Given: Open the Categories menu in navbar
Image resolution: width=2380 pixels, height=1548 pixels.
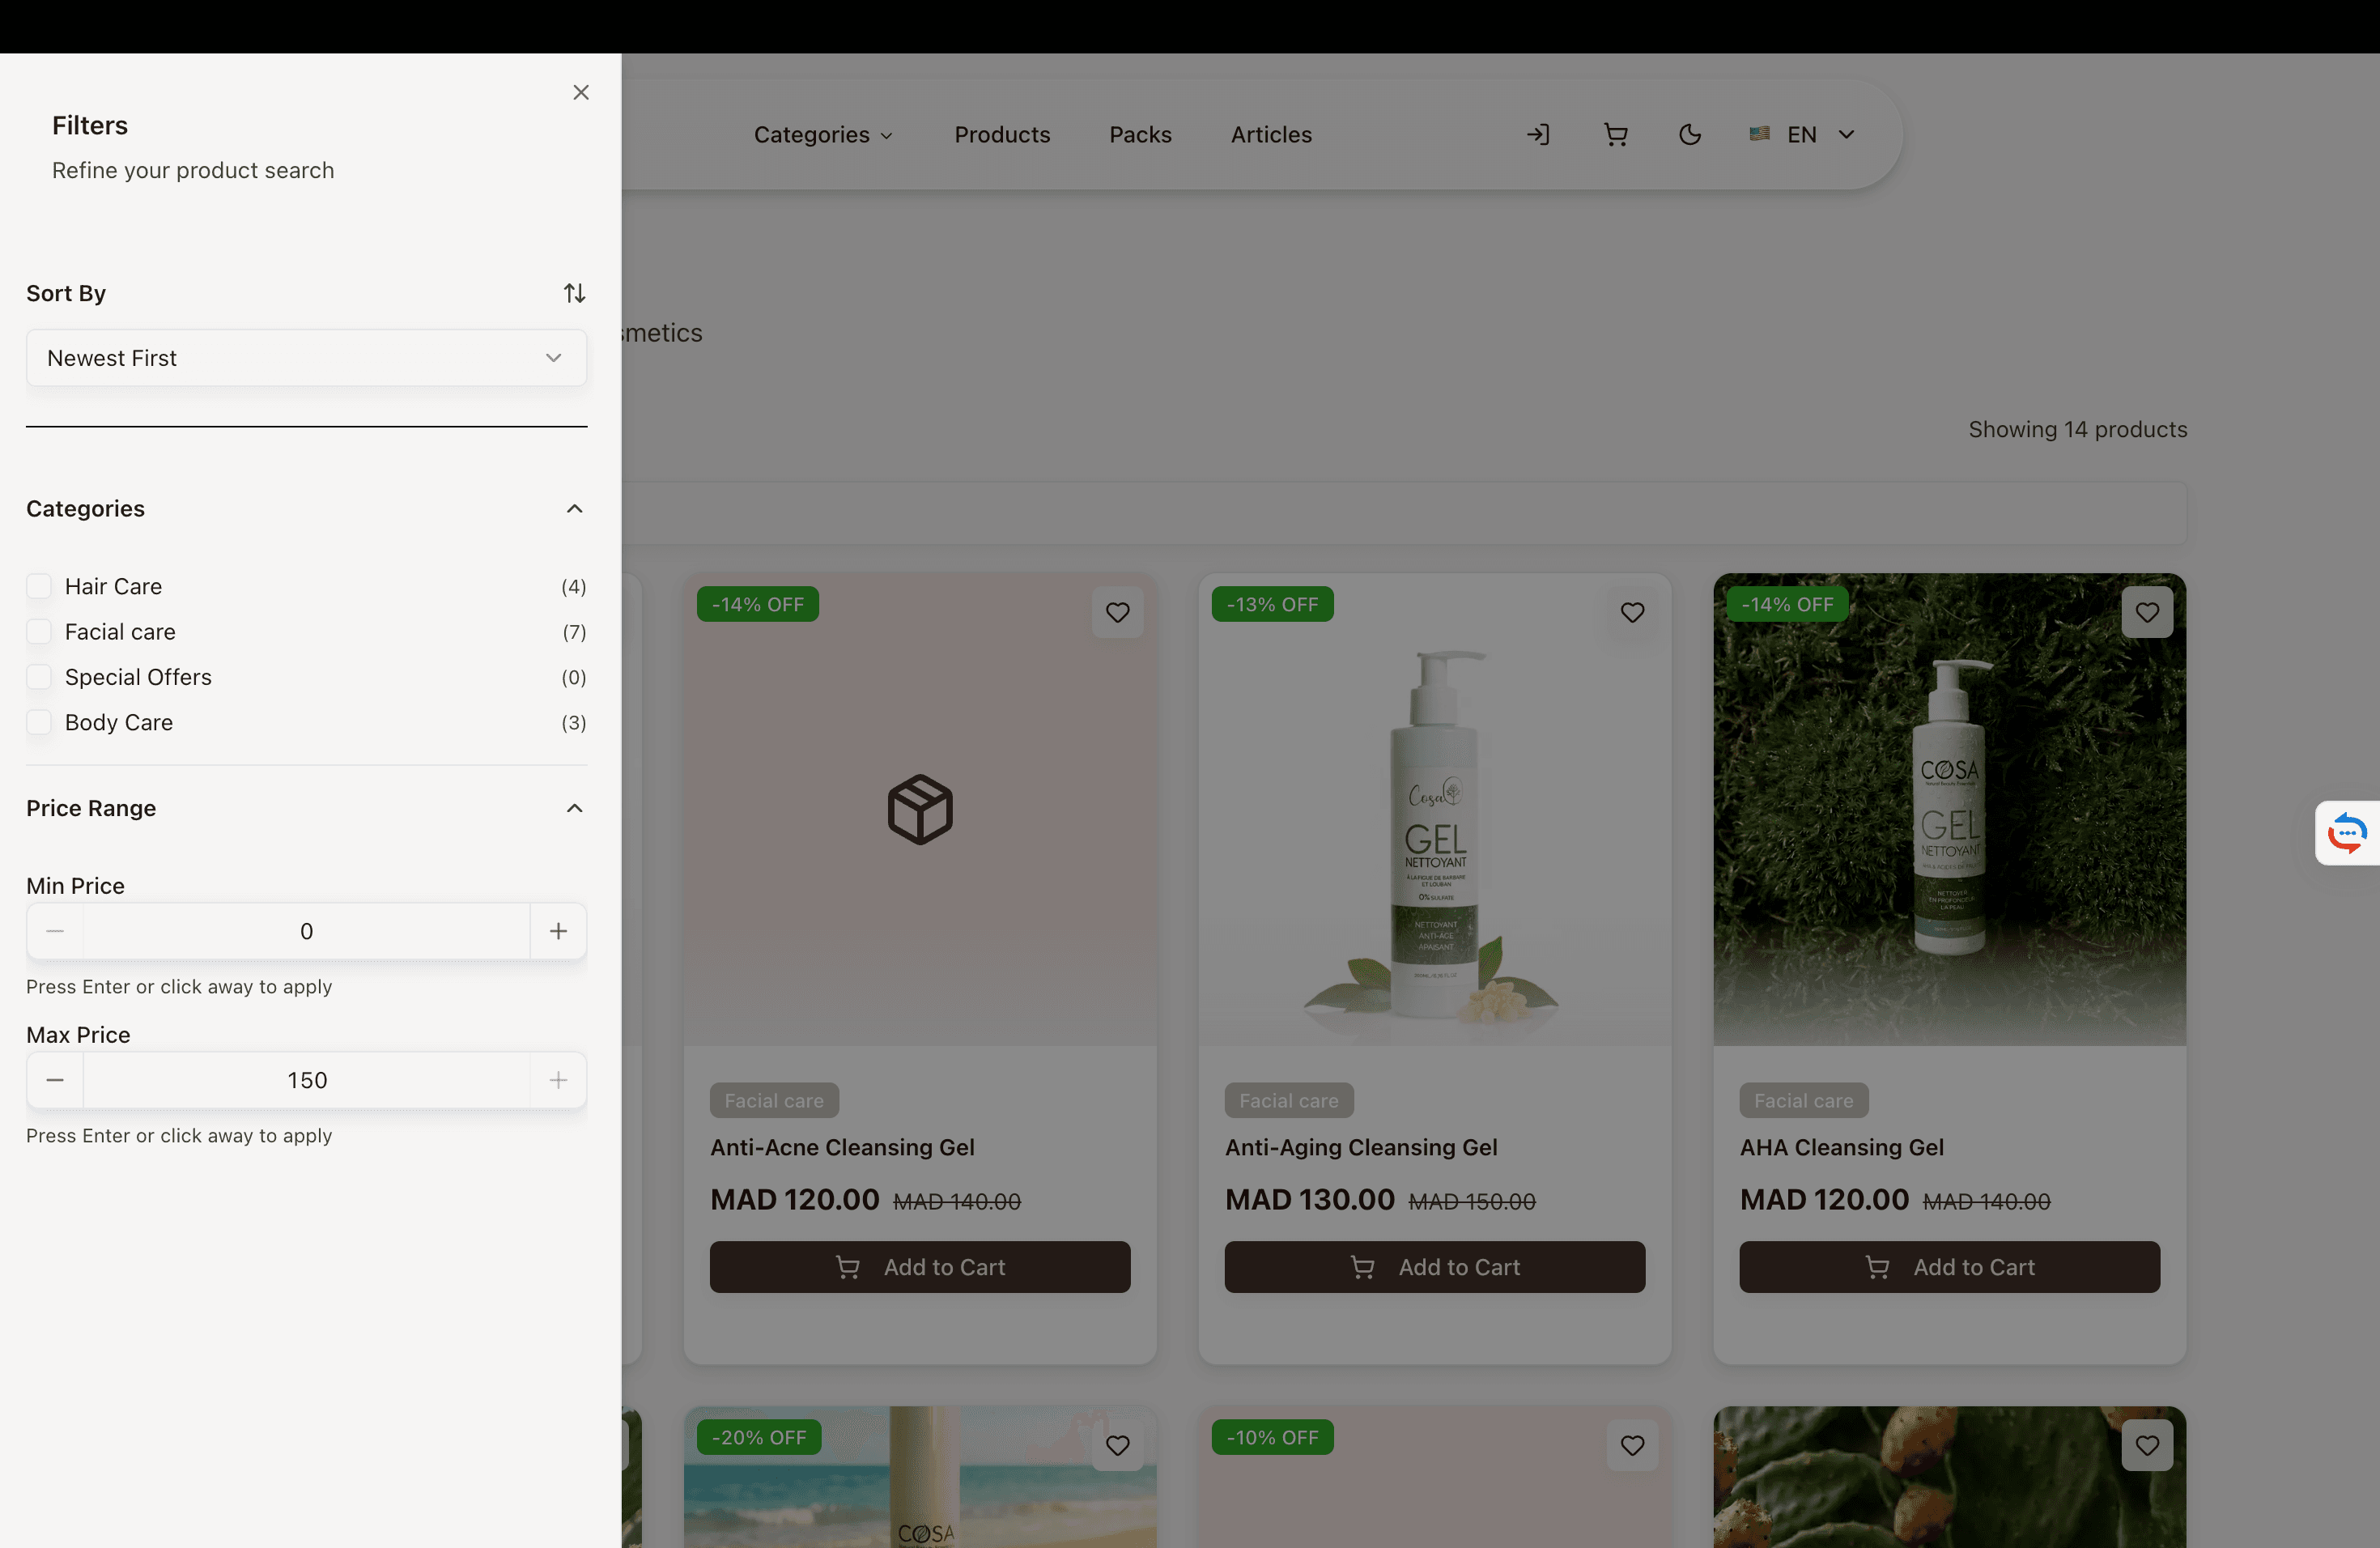Looking at the screenshot, I should pos(823,135).
